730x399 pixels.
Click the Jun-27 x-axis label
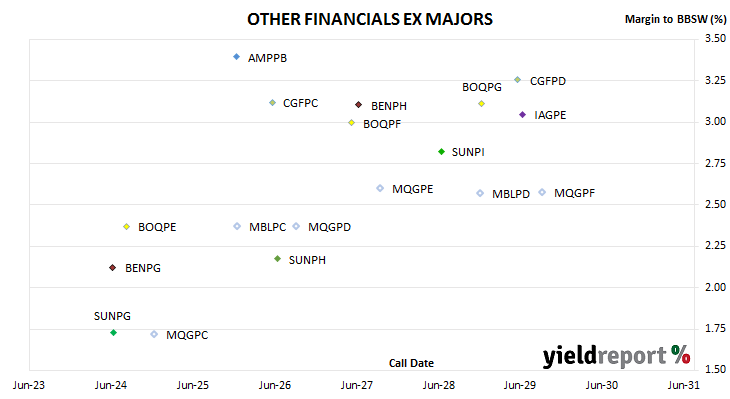(357, 385)
